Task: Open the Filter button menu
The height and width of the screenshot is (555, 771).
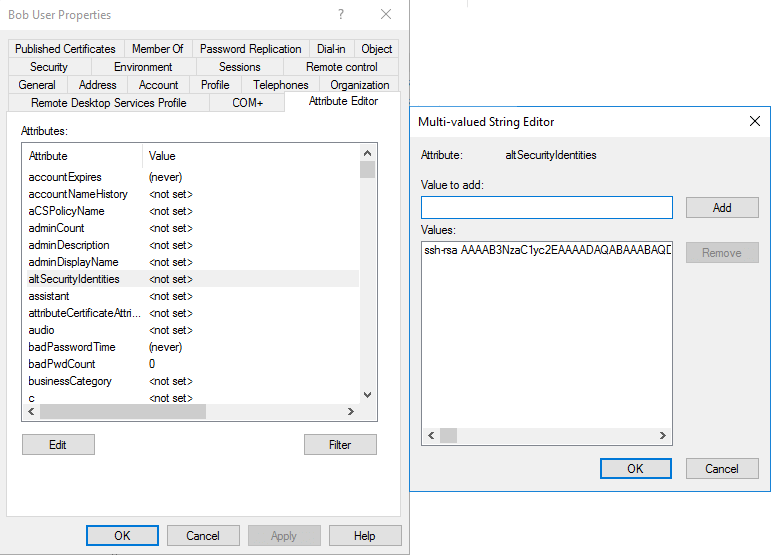Action: coord(340,444)
